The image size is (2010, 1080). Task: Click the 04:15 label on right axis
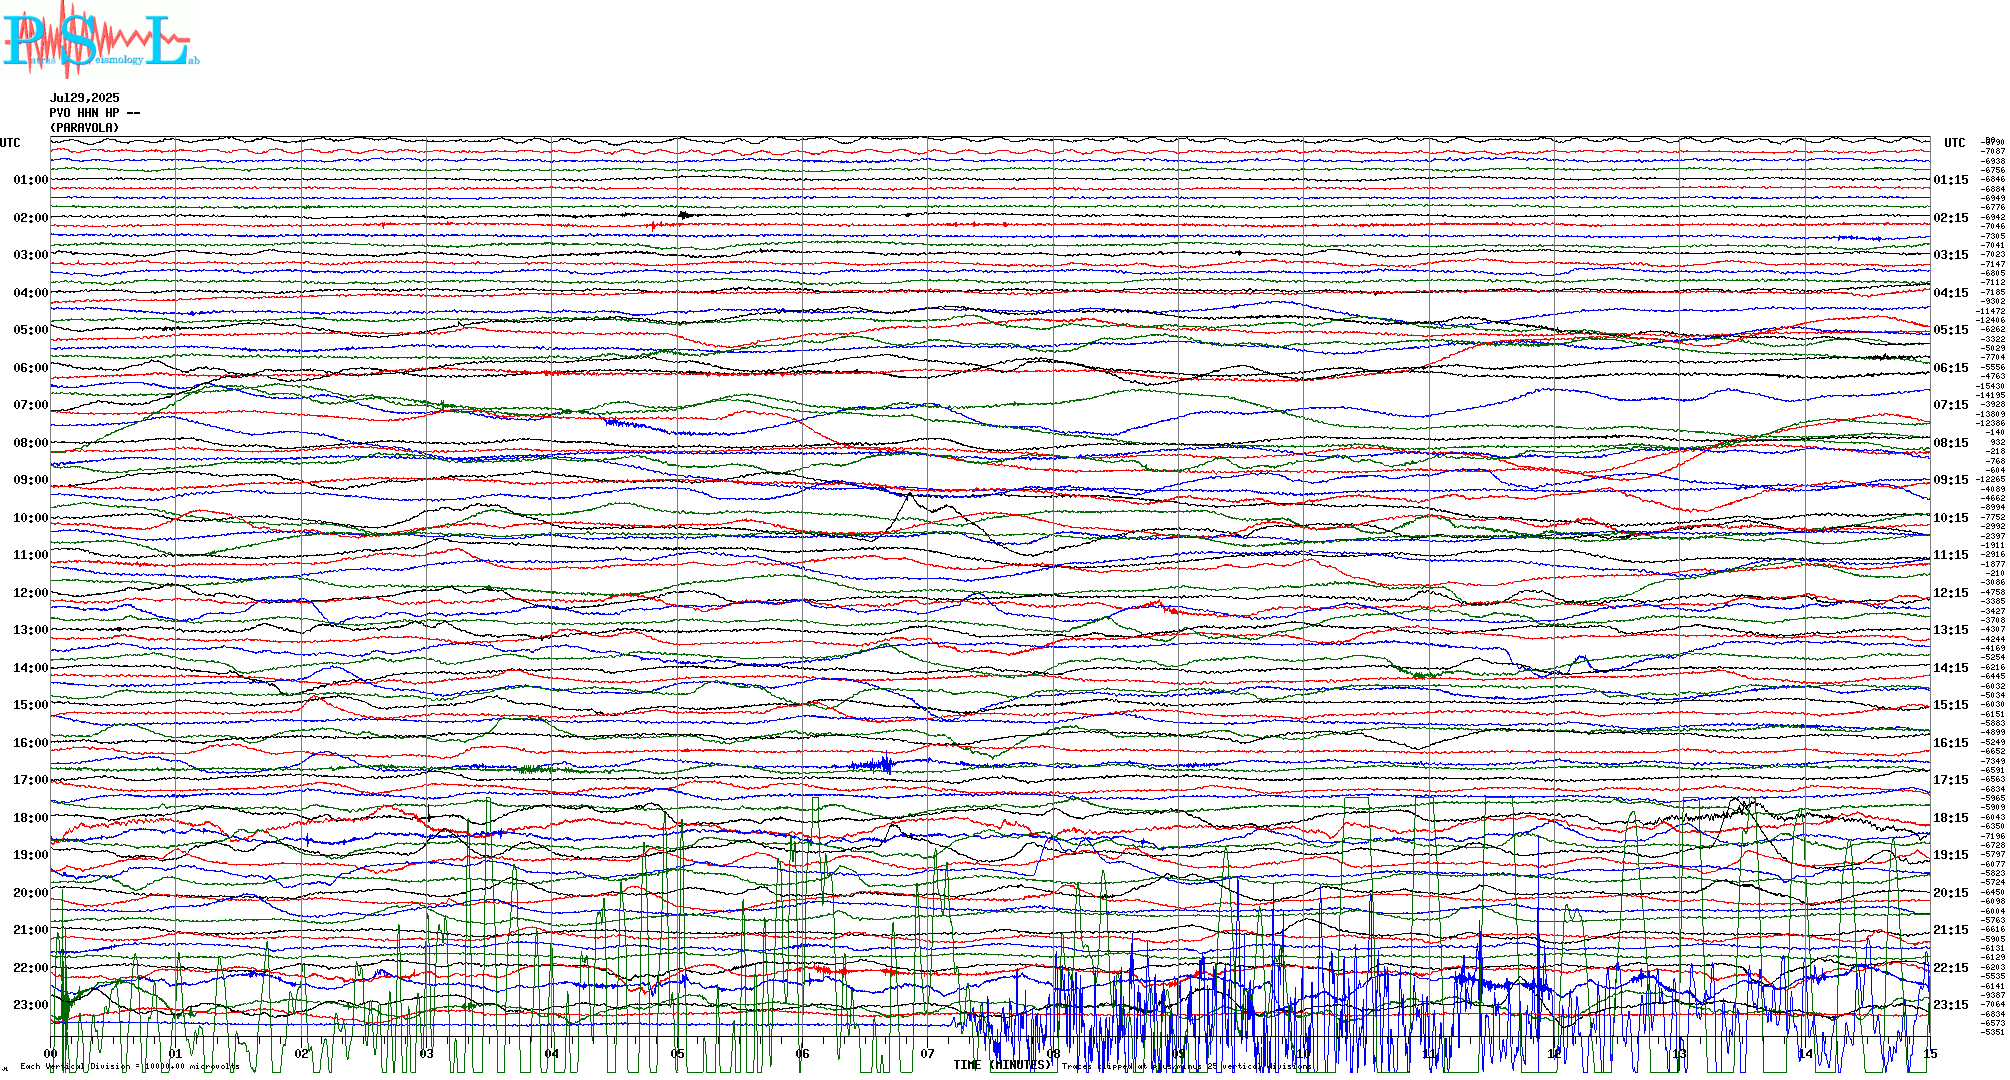click(1951, 293)
